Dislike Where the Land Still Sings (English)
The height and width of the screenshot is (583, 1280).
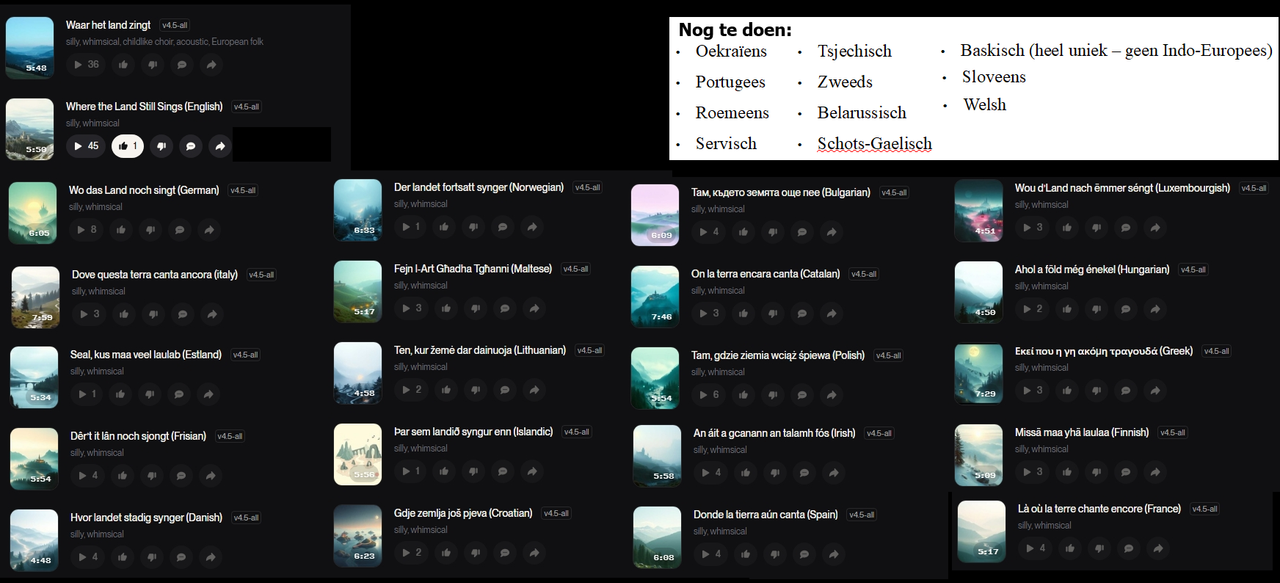pos(160,146)
